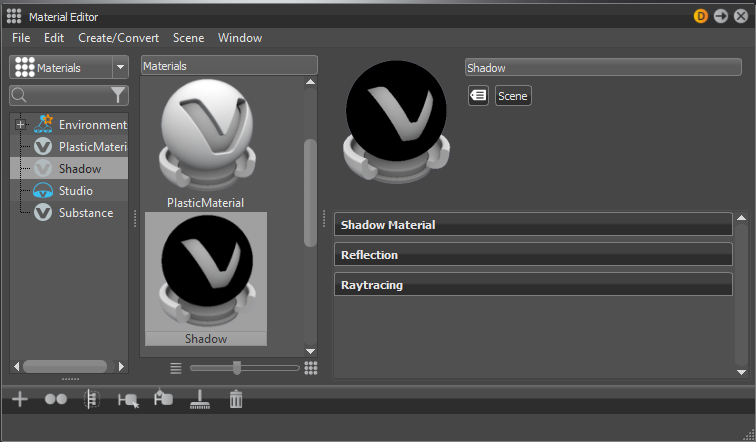Click the Material Editor grid icon in title
Screen dimensions: 756x442
14,16
